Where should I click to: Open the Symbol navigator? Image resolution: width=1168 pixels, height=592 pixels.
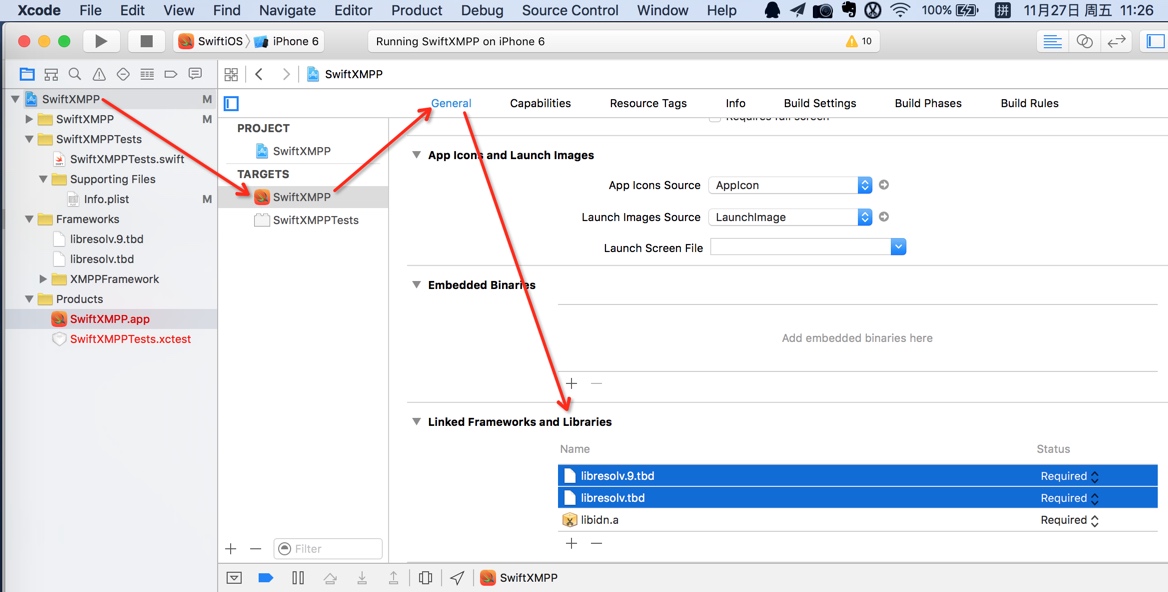point(51,74)
